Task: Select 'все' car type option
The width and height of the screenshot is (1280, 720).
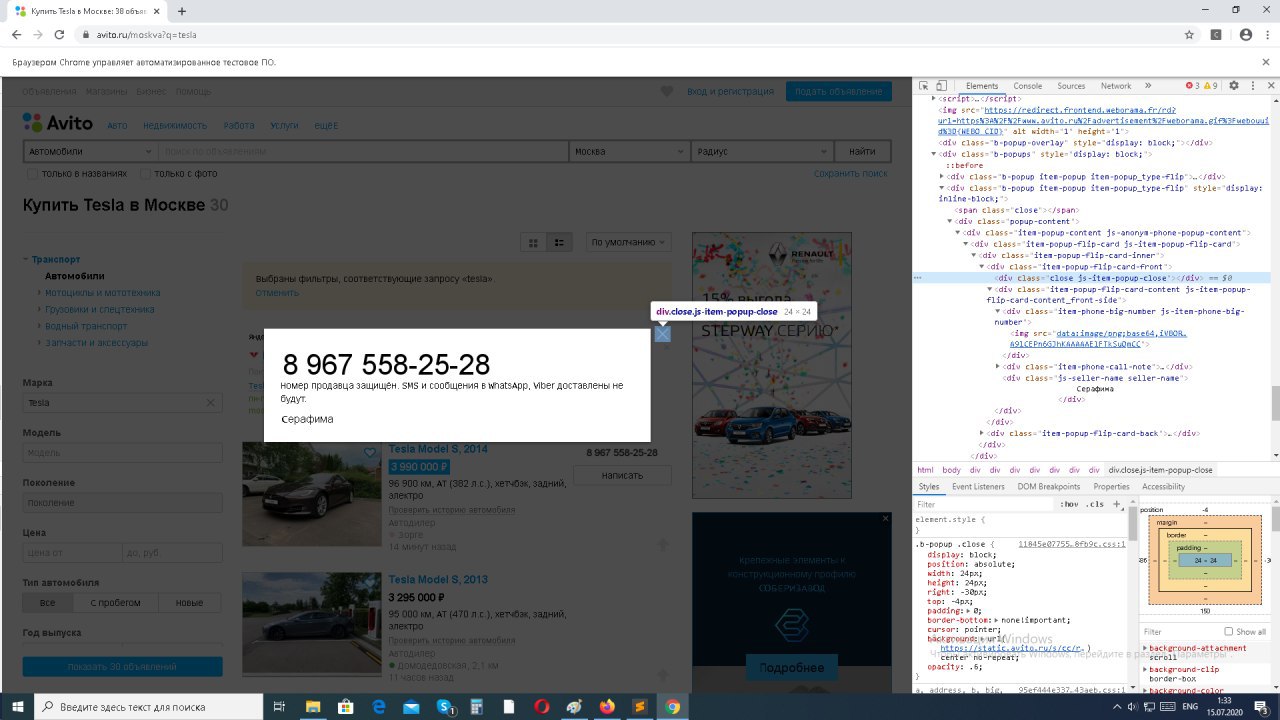Action: coord(47,603)
